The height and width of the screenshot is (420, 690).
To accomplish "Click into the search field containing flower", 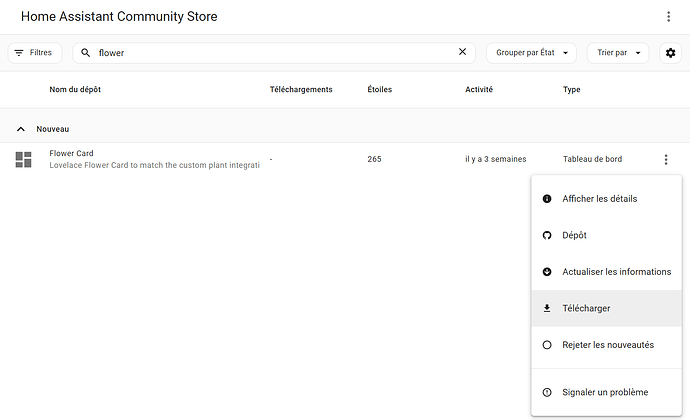I will (270, 53).
